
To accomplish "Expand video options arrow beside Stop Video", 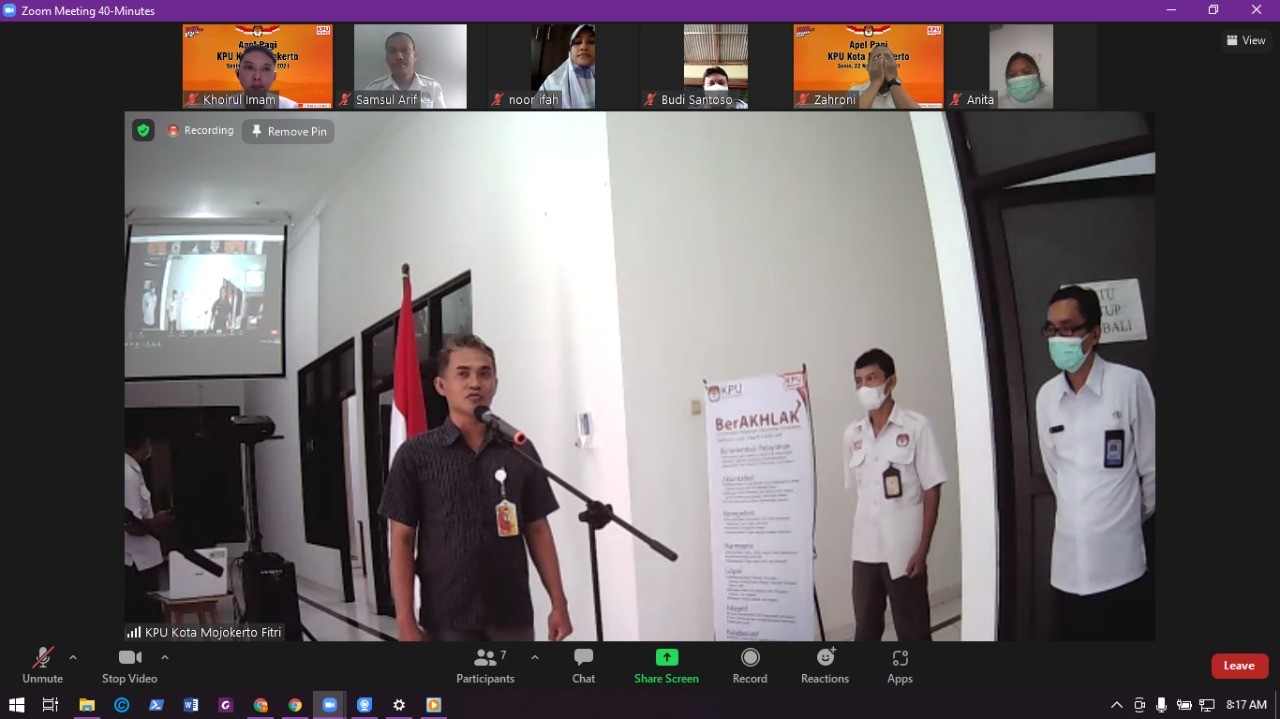I will pos(165,657).
